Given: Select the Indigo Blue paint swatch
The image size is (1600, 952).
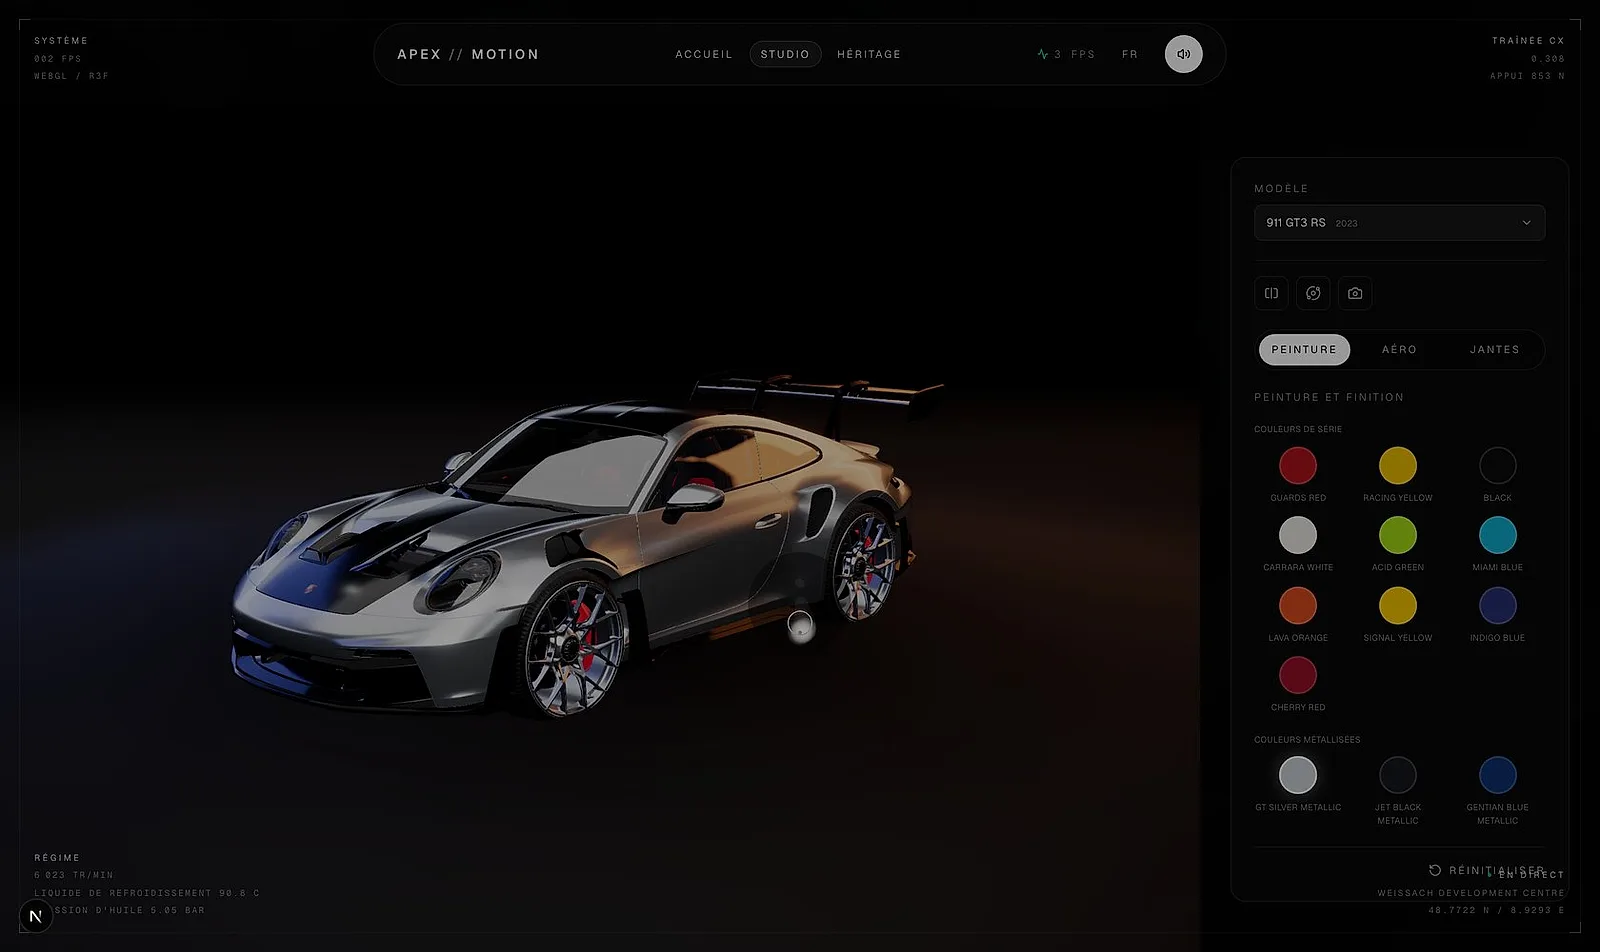Looking at the screenshot, I should click(1498, 606).
